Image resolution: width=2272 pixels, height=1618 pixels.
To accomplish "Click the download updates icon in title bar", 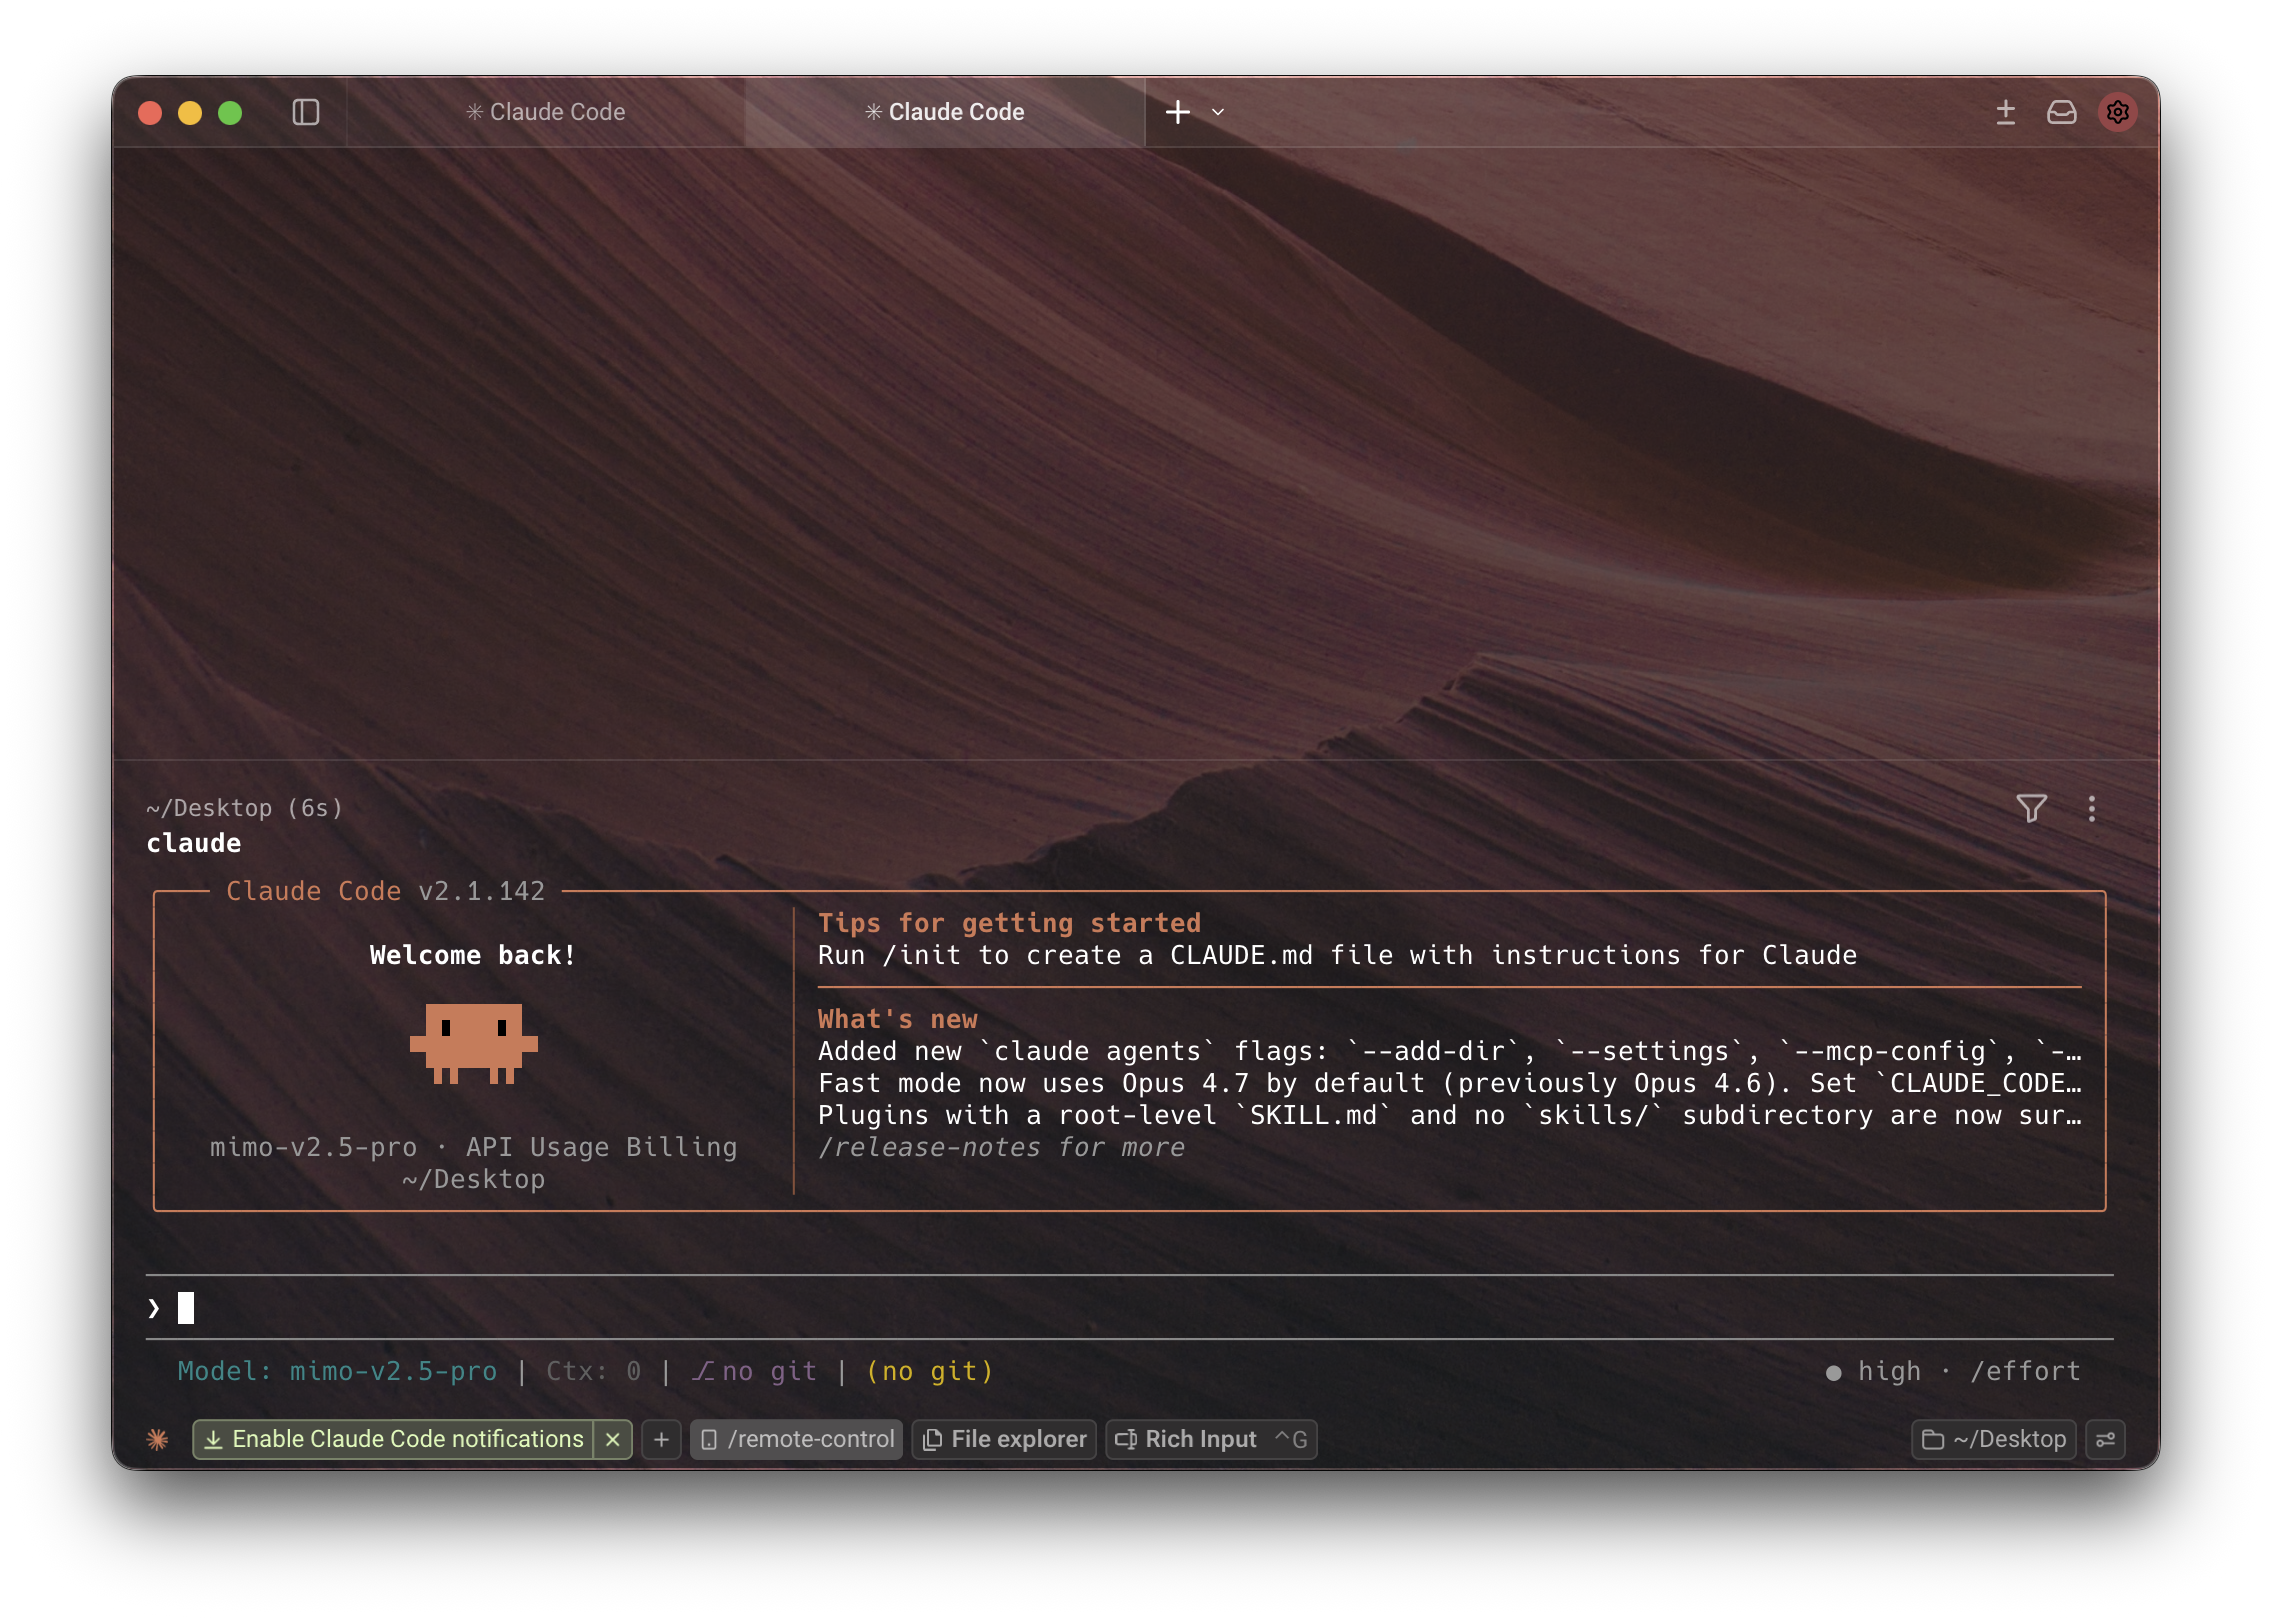I will click(x=2005, y=112).
